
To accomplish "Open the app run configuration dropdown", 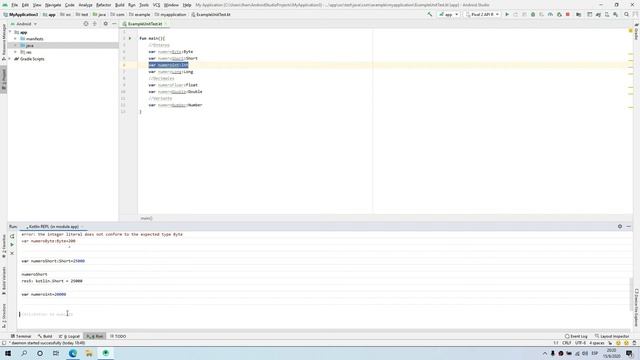I will coord(449,14).
